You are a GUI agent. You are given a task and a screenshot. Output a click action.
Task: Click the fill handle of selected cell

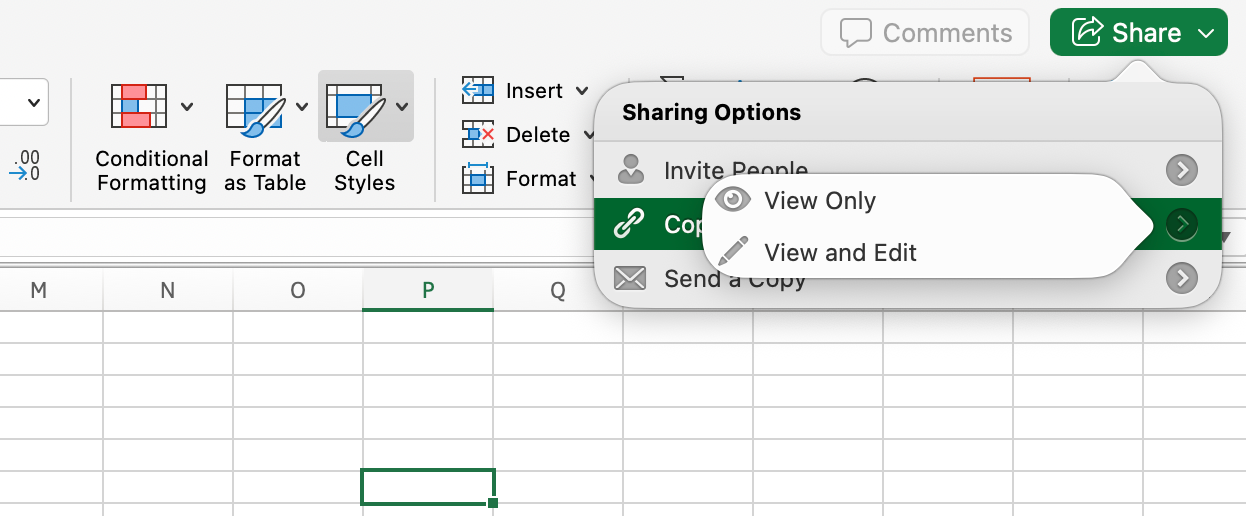tap(493, 503)
